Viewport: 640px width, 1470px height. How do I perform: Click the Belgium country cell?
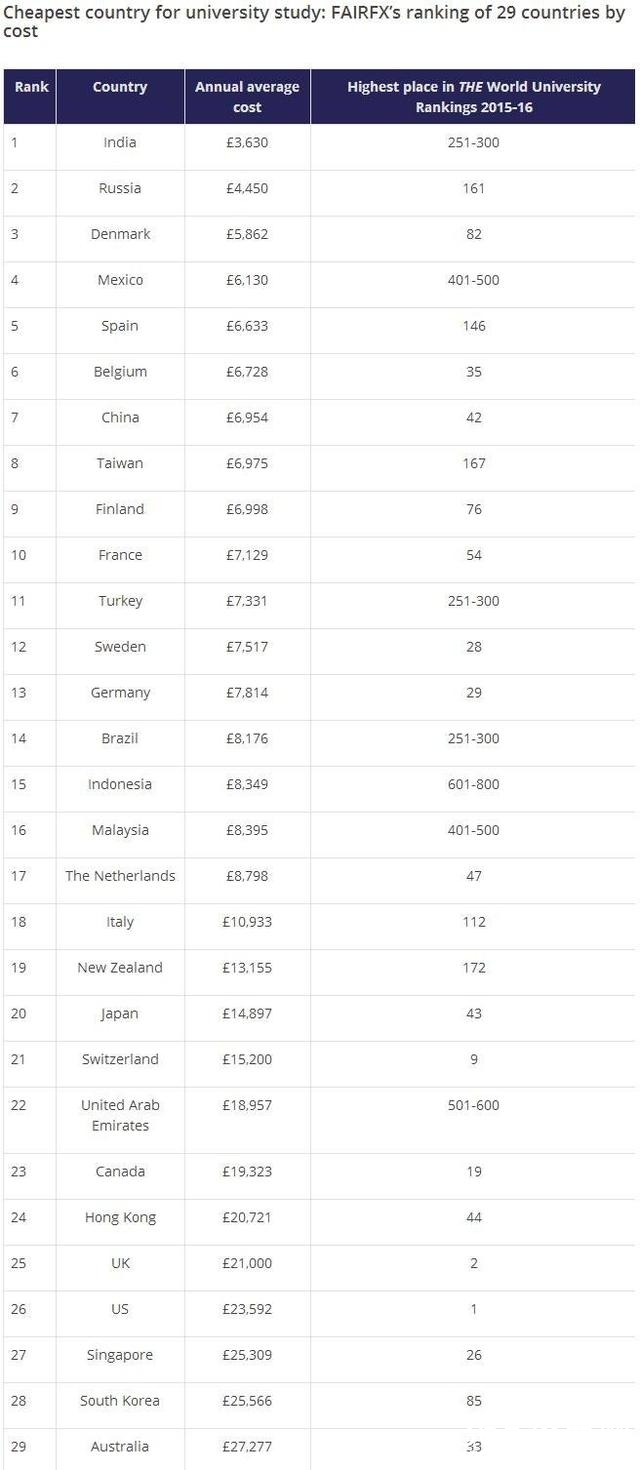pyautogui.click(x=120, y=372)
